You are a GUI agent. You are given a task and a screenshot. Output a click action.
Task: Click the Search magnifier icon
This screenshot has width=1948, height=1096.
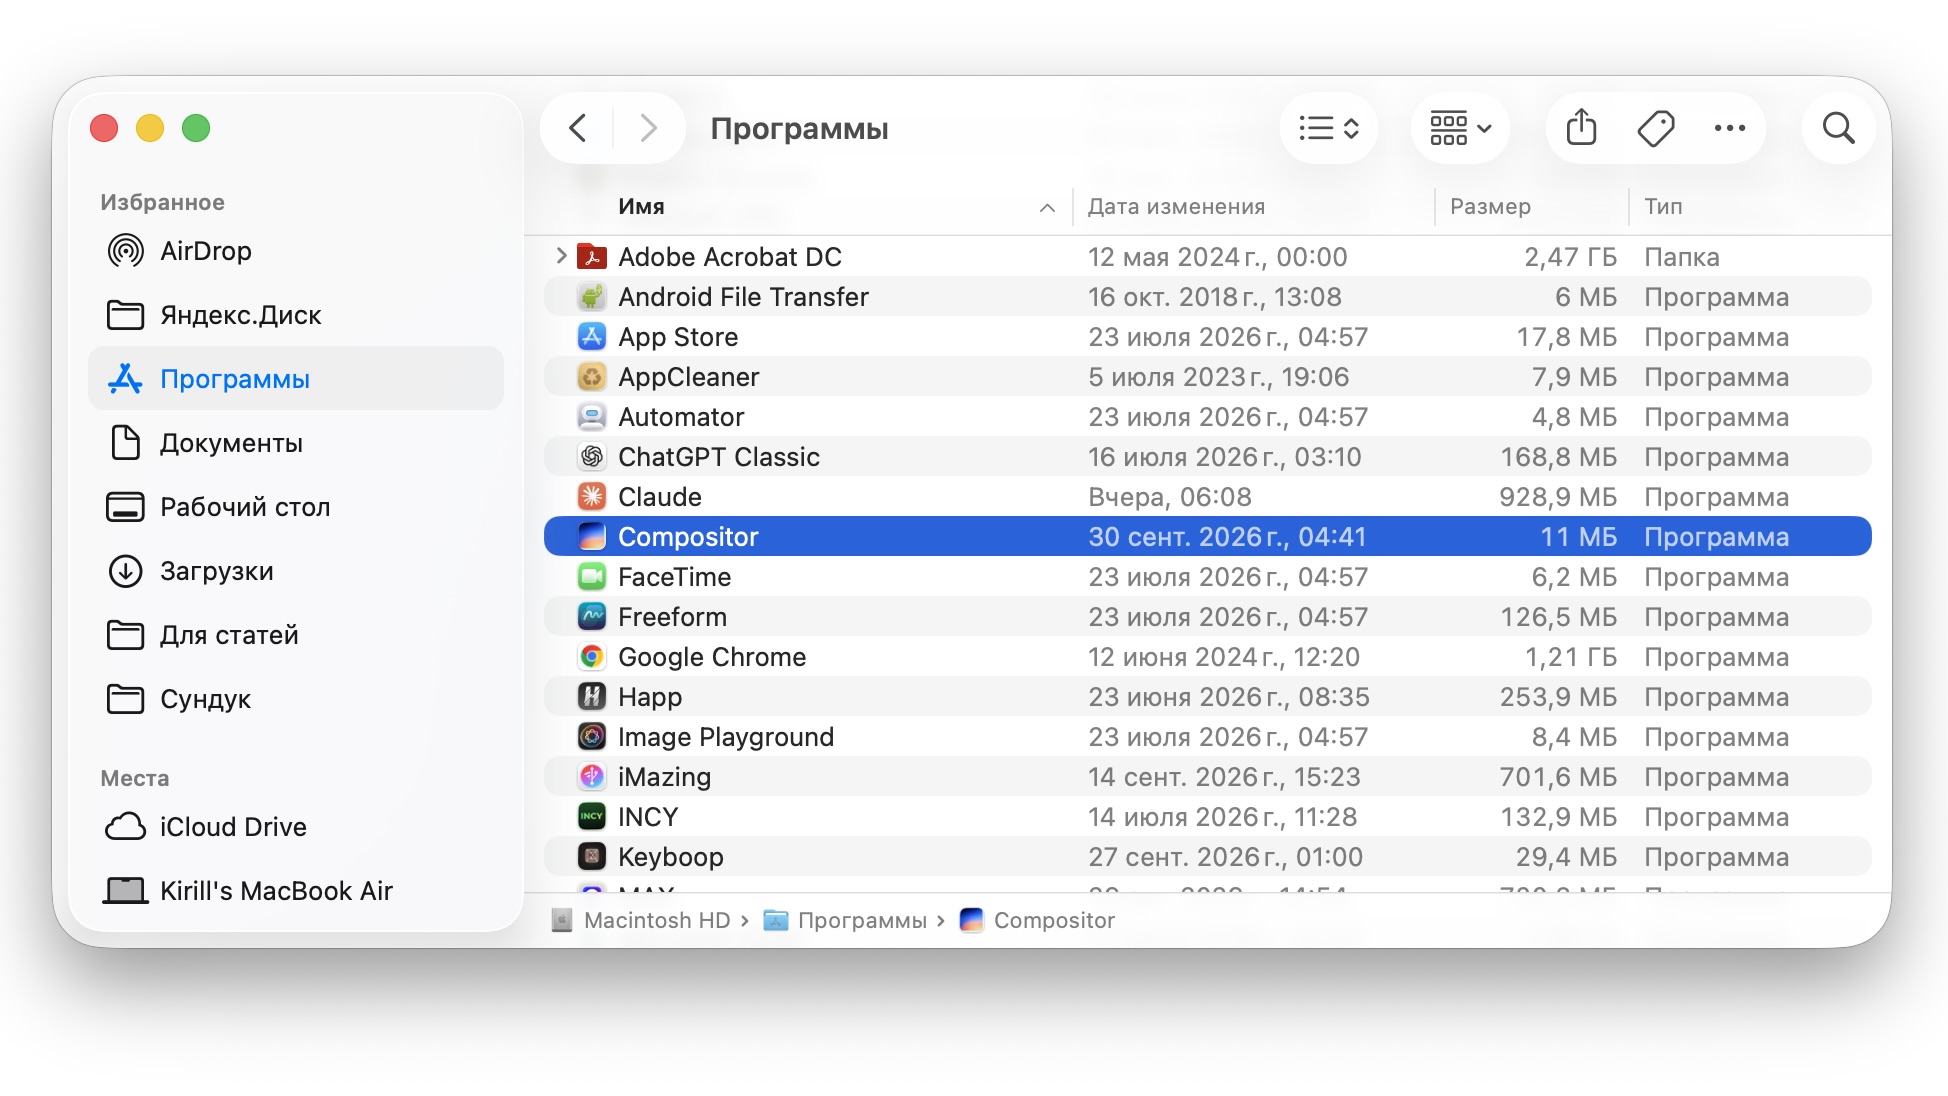1838,128
